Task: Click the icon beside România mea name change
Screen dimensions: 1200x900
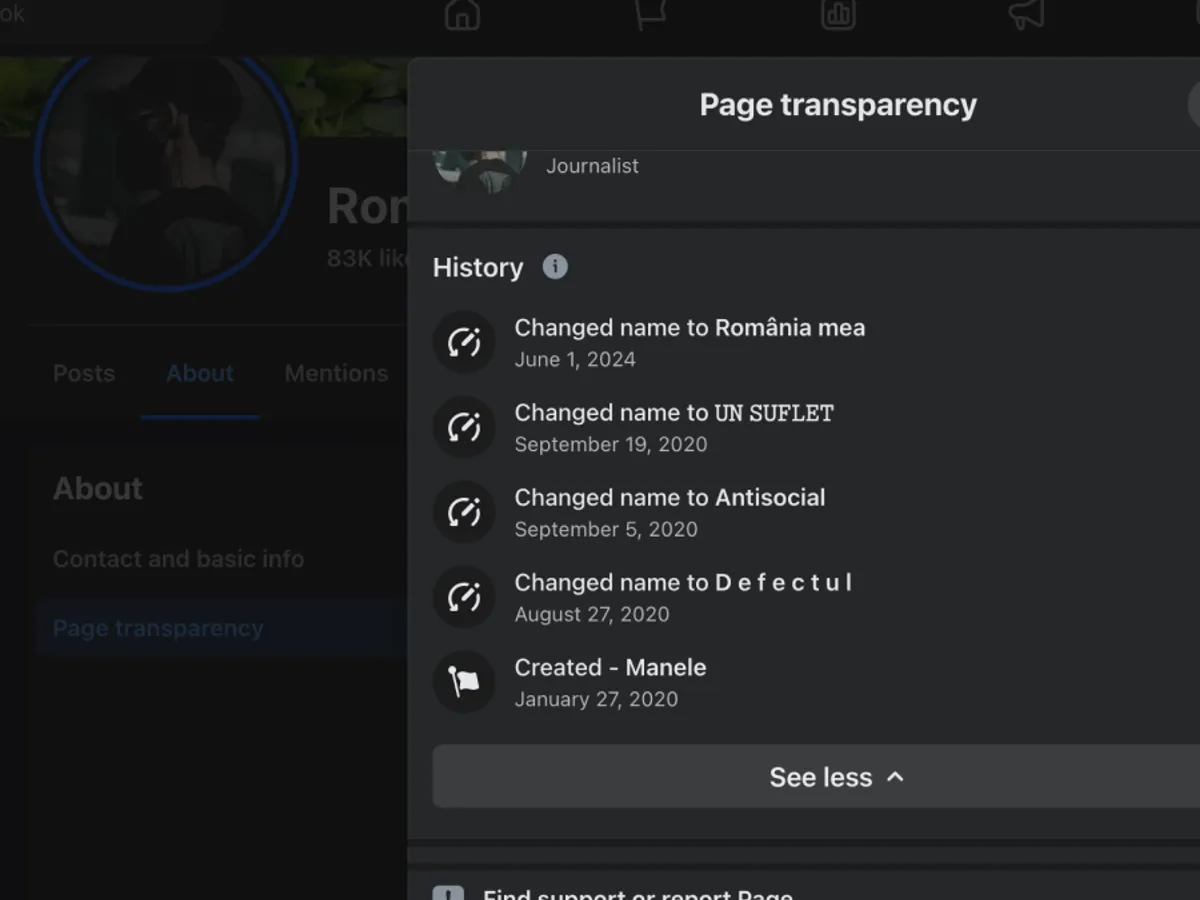Action: pyautogui.click(x=464, y=342)
